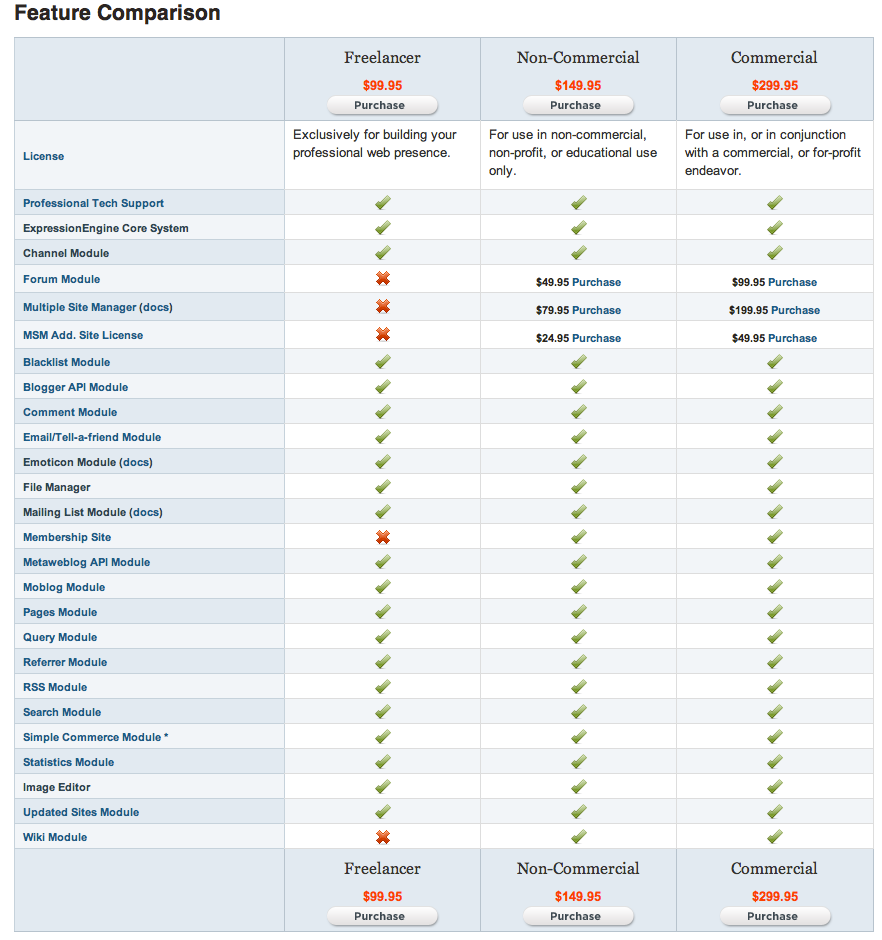
Task: Open the Mailing List Module (docs) link
Action: pos(92,512)
